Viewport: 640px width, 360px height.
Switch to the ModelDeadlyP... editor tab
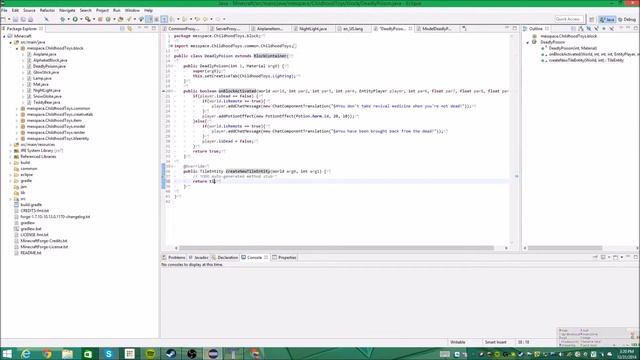(436, 29)
